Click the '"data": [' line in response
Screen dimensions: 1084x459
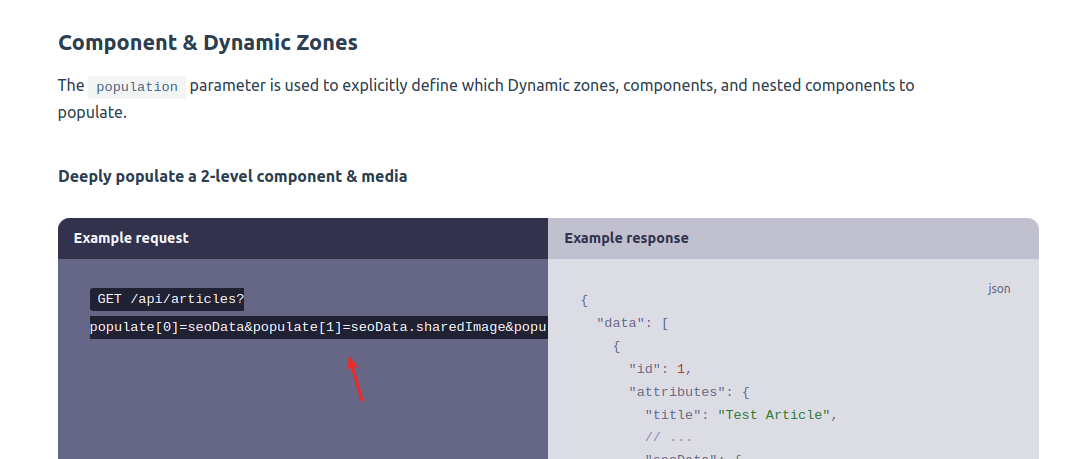pos(632,324)
